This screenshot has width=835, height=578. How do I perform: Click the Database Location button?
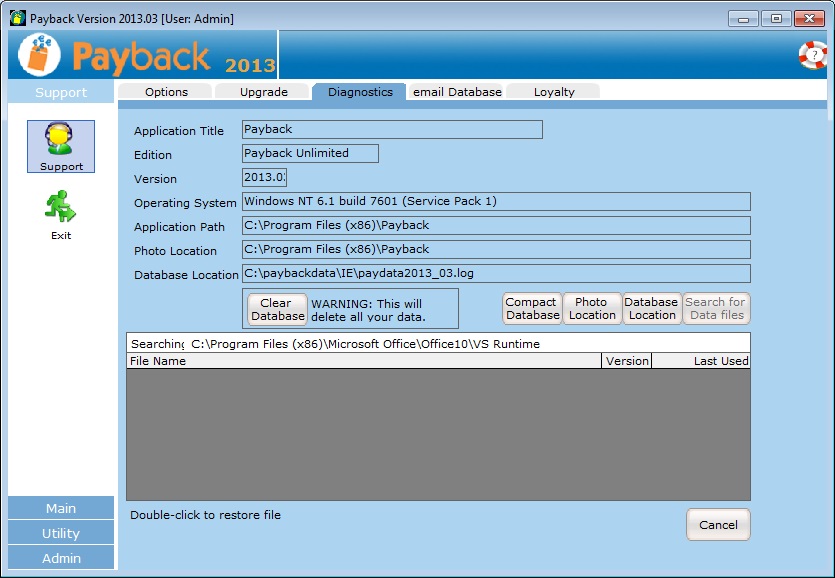pos(652,309)
